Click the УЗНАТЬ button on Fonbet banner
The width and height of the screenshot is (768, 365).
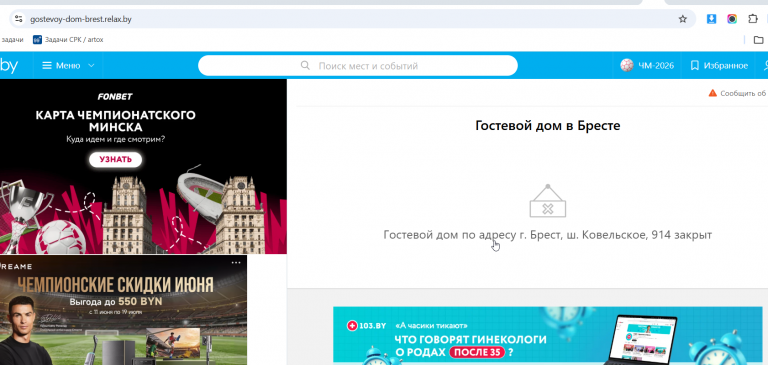click(116, 159)
